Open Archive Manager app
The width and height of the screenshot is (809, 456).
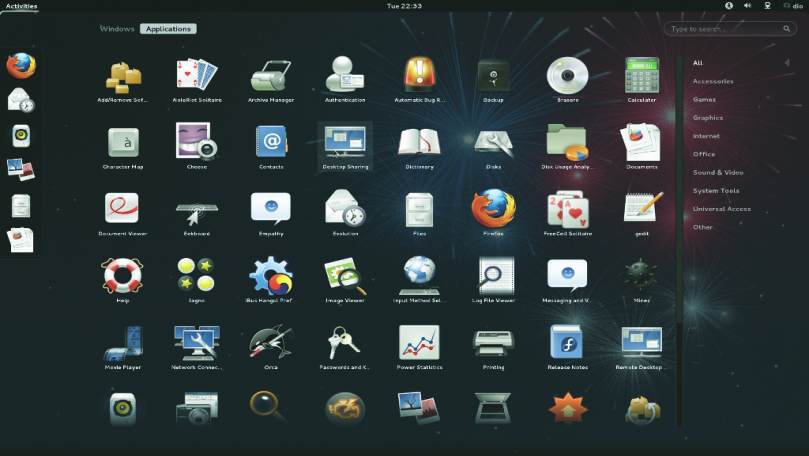270,77
